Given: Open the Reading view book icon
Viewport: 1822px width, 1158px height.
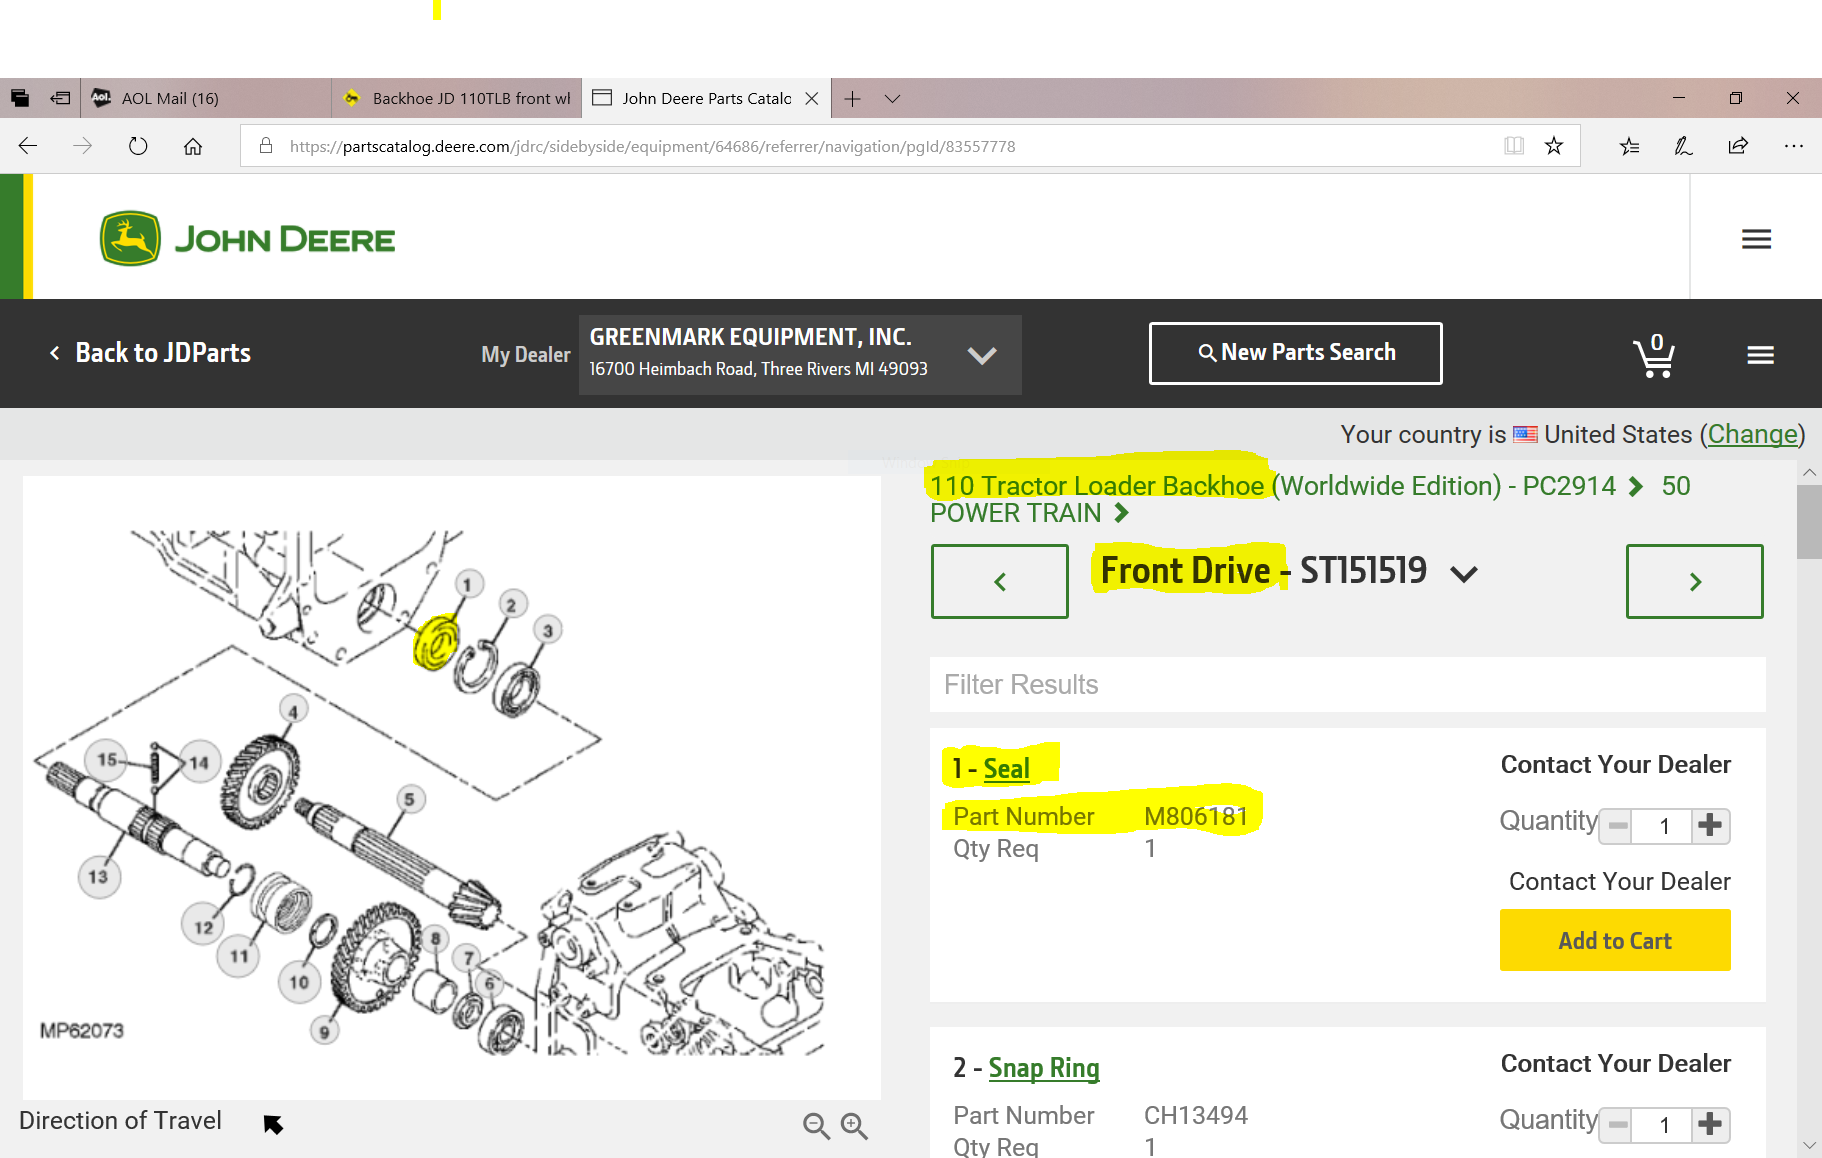Looking at the screenshot, I should 1514,146.
